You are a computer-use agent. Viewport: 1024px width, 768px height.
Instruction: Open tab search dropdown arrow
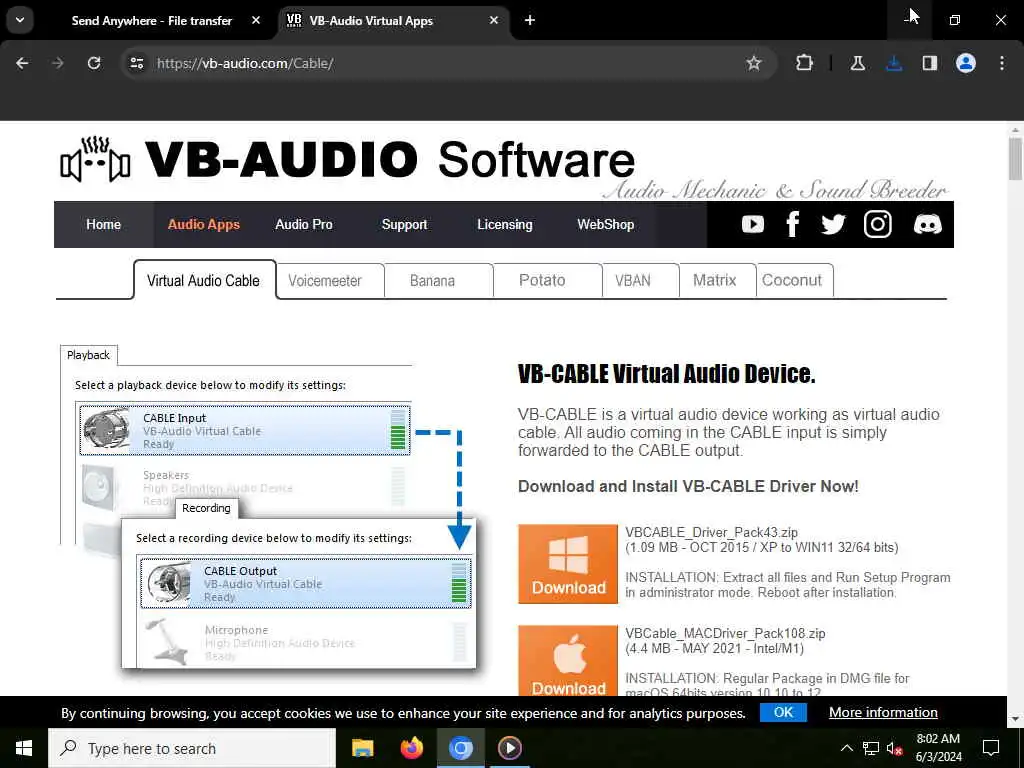tap(20, 20)
